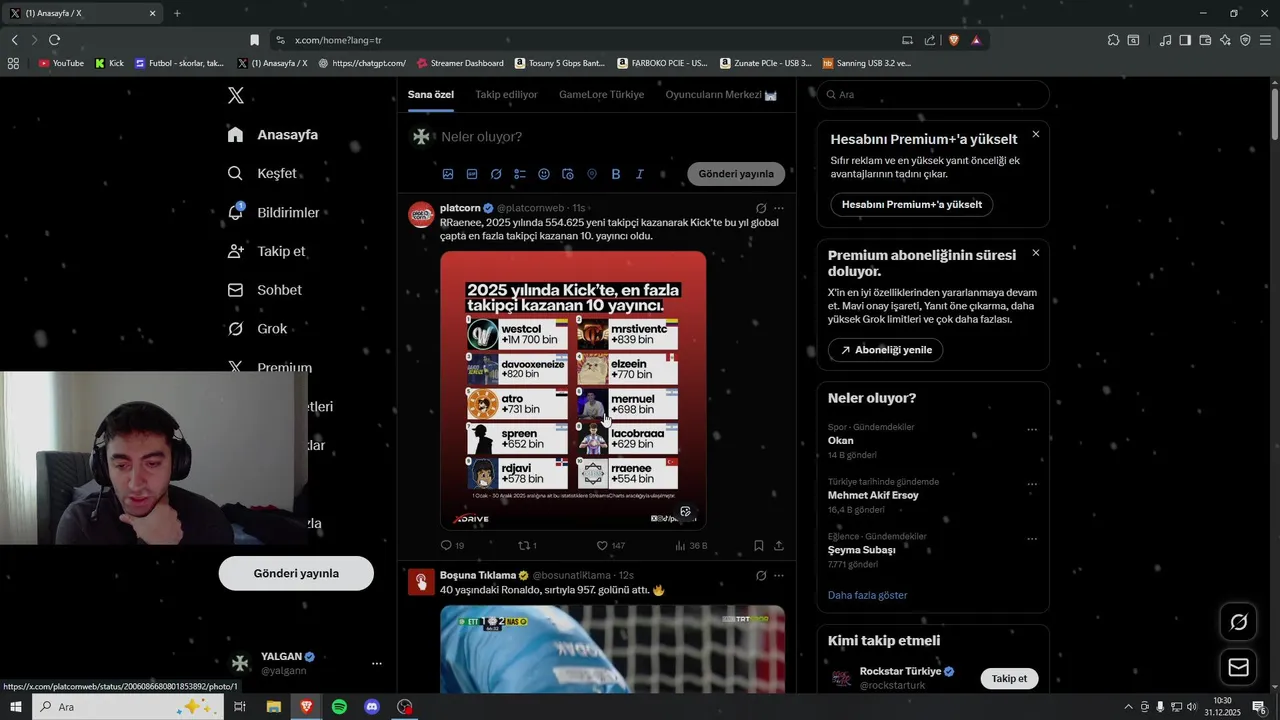1280x720 pixels.
Task: Open more options on platcorn post
Action: (x=779, y=208)
